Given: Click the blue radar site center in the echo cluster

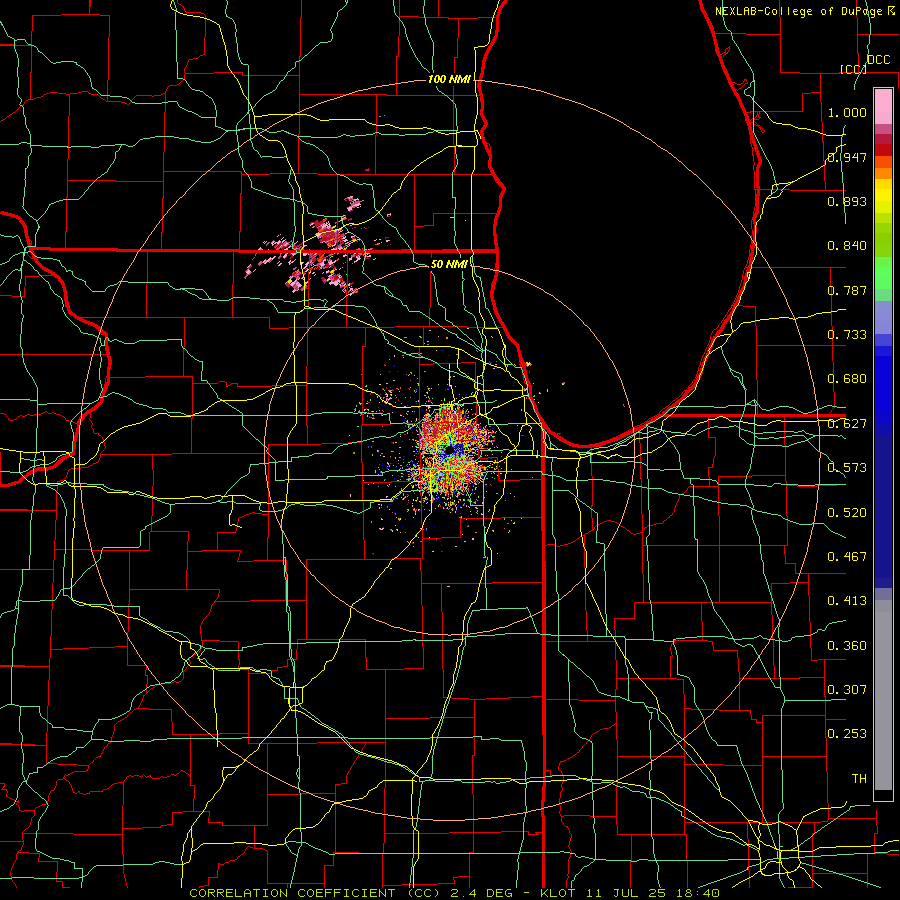Looking at the screenshot, I should [451, 451].
